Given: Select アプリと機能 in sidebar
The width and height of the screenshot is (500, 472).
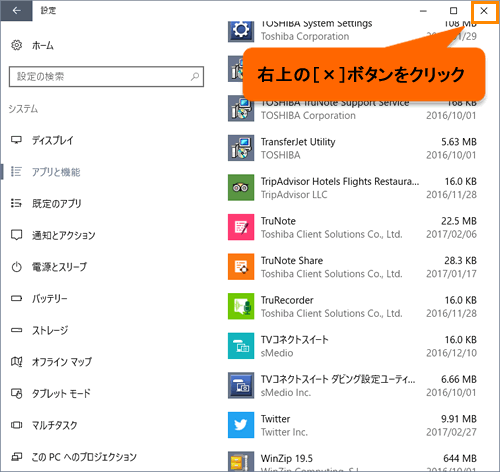Looking at the screenshot, I should pyautogui.click(x=56, y=172).
